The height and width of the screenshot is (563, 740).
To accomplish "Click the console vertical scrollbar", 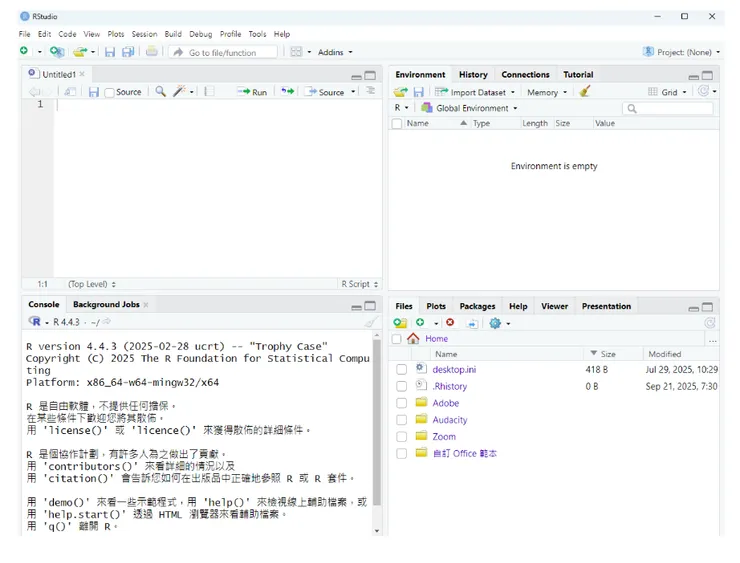I will pyautogui.click(x=377, y=422).
